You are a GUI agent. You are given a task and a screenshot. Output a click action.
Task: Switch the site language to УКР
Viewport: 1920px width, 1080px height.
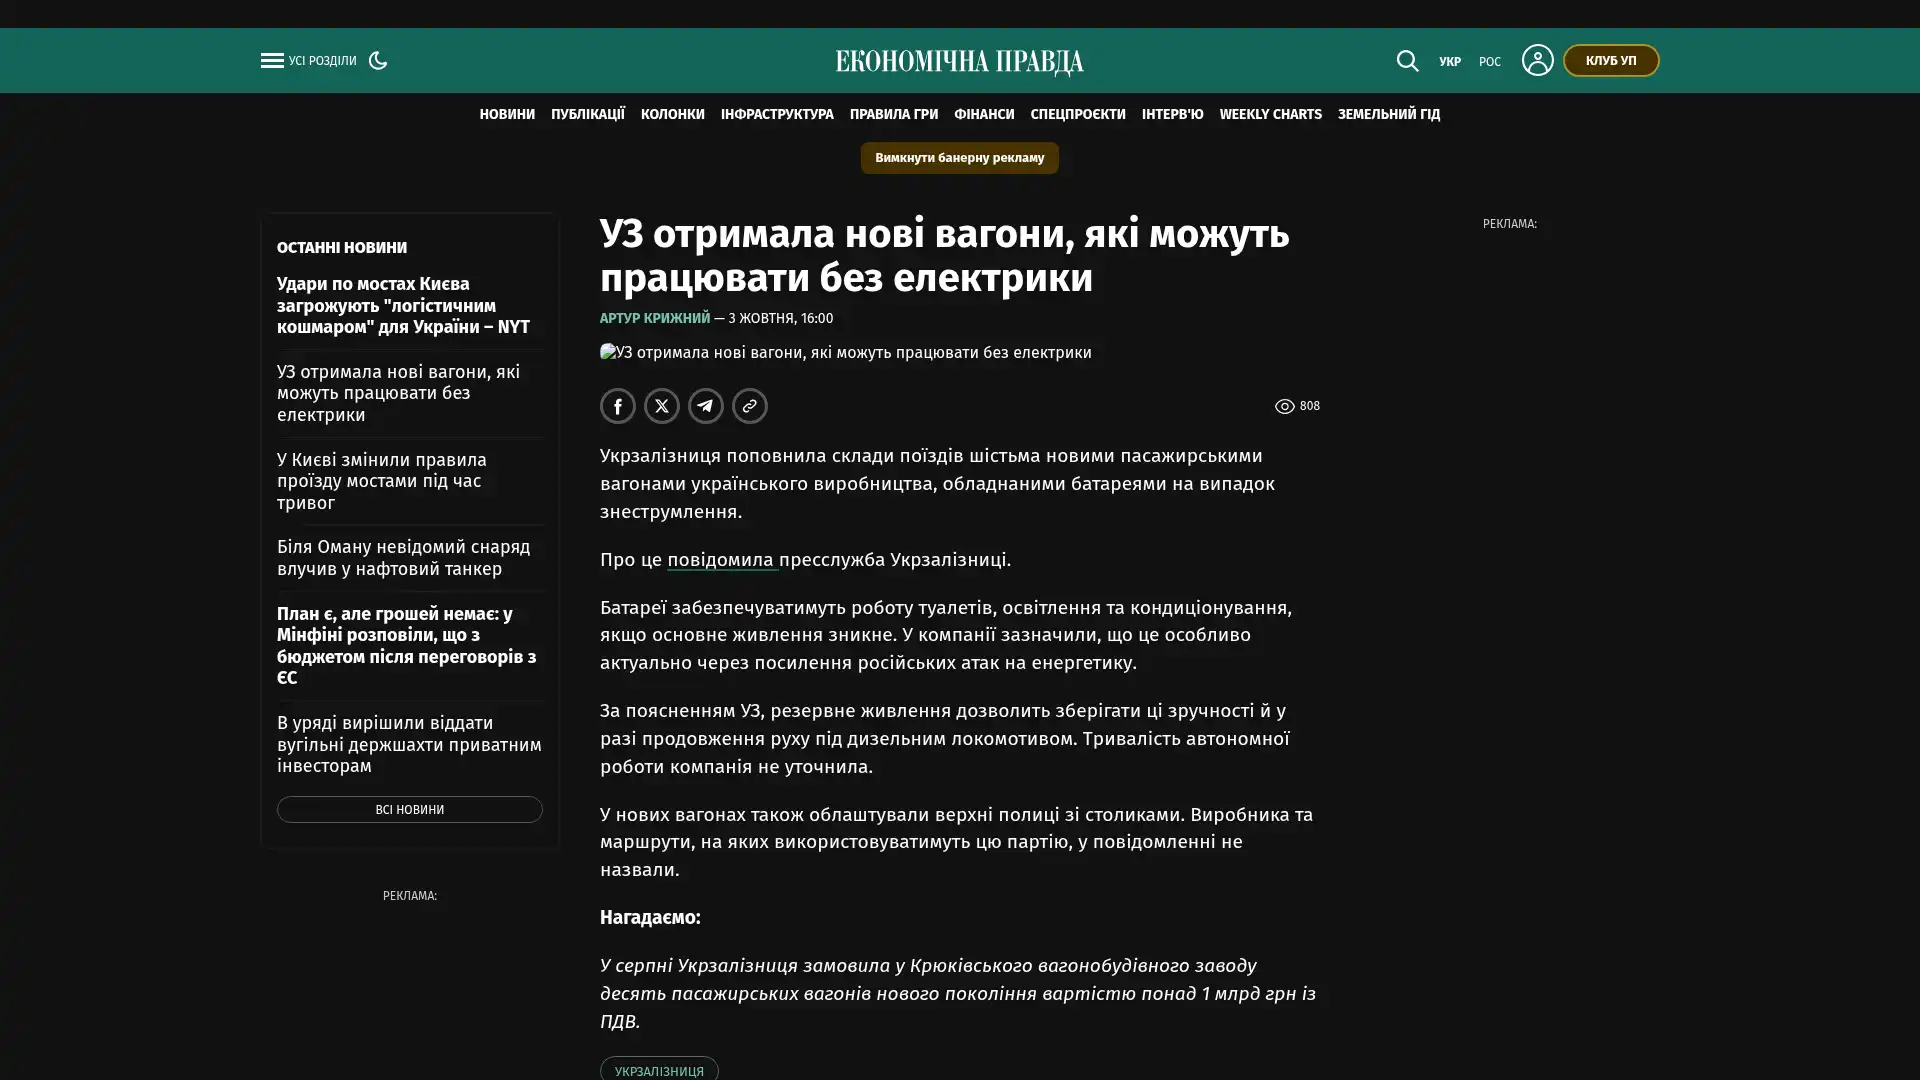1450,62
